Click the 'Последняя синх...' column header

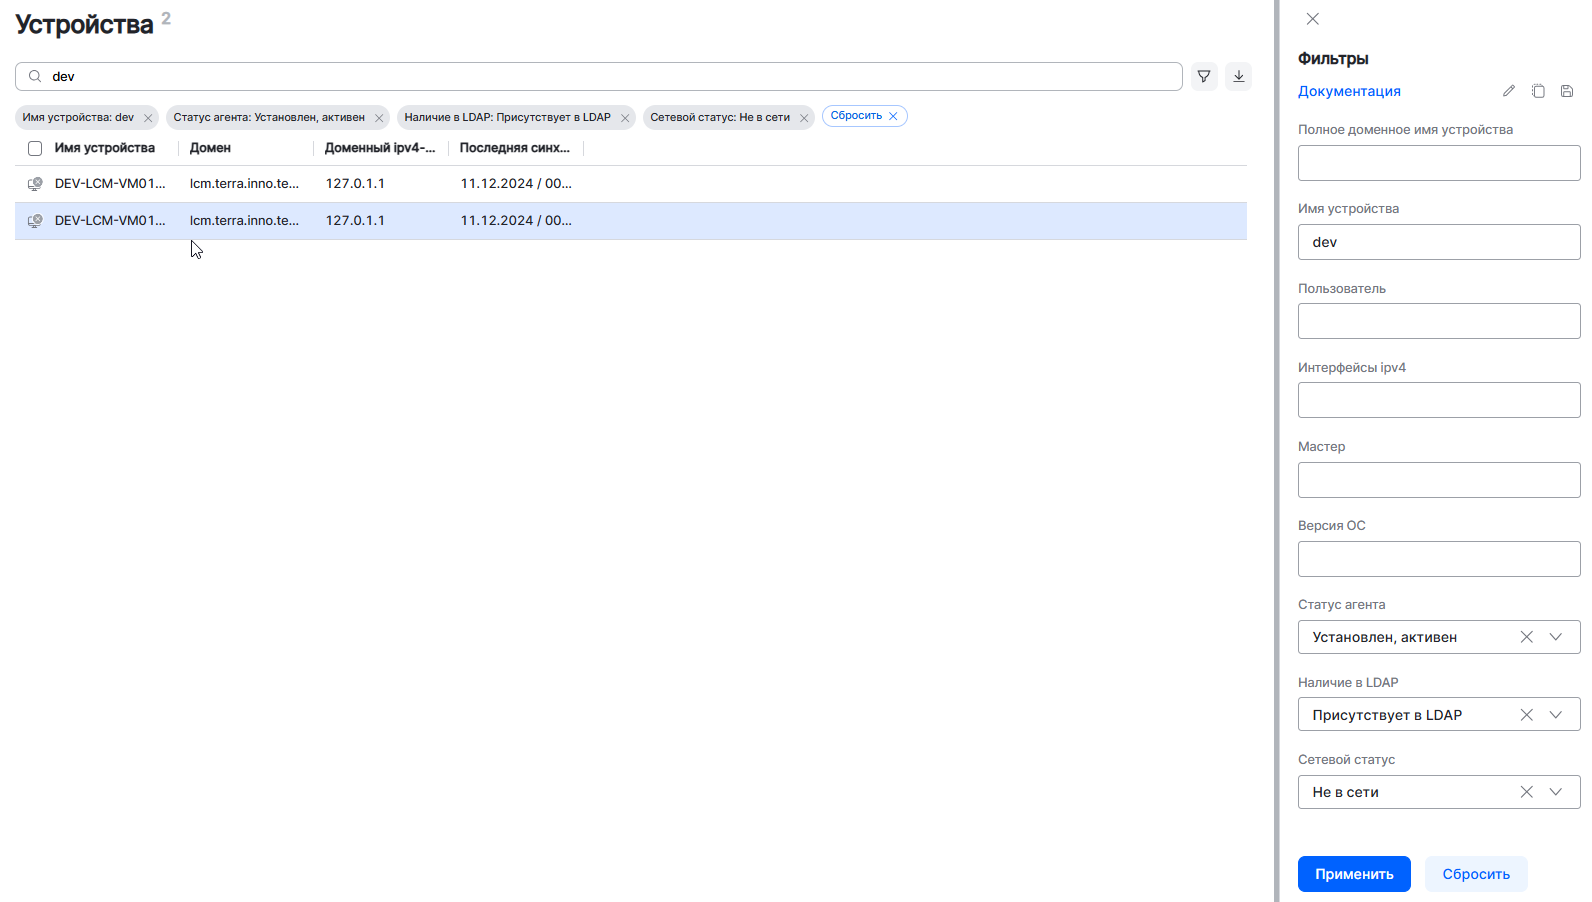tap(514, 148)
